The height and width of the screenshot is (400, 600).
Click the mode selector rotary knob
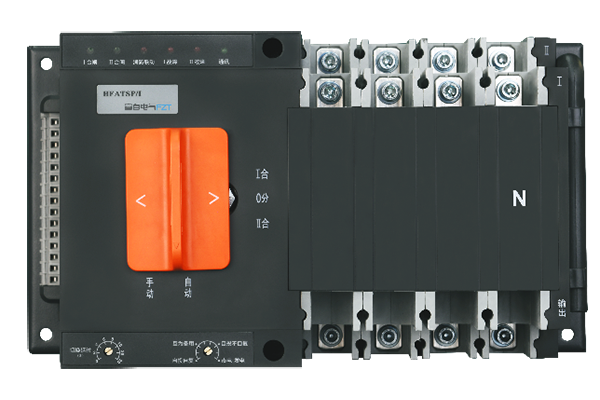(206, 349)
